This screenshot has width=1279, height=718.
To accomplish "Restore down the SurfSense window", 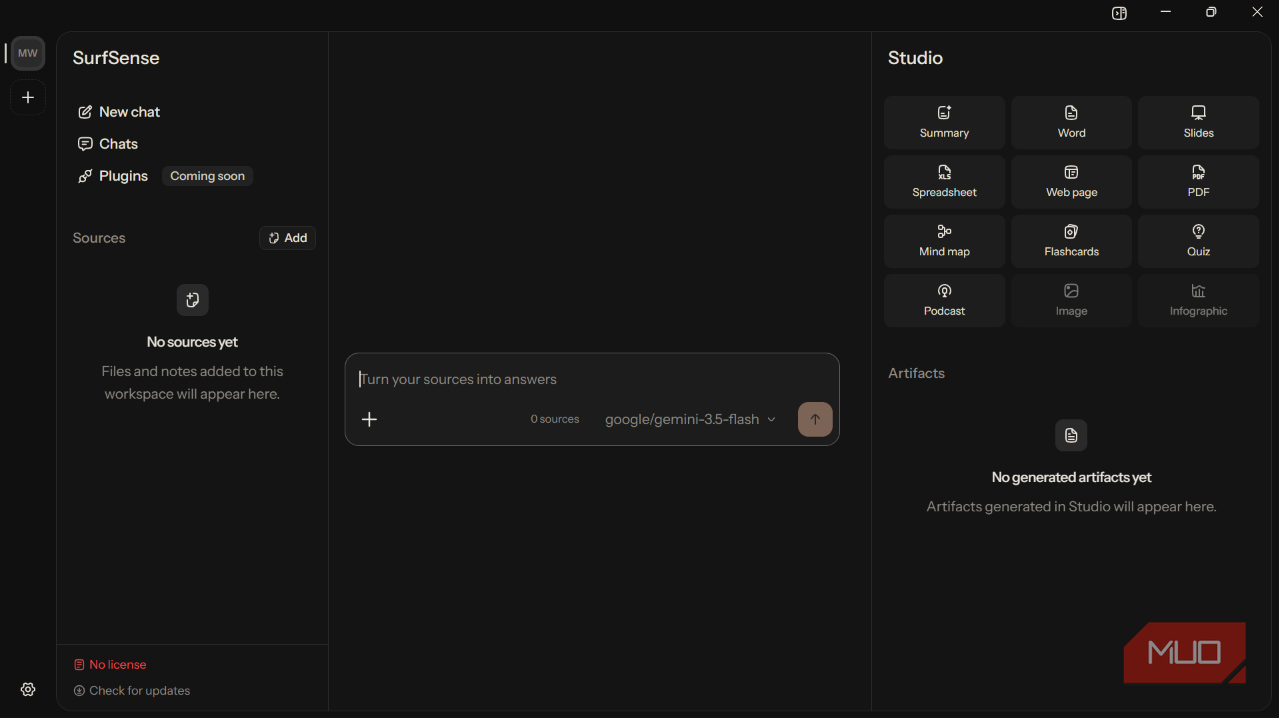I will [x=1211, y=12].
